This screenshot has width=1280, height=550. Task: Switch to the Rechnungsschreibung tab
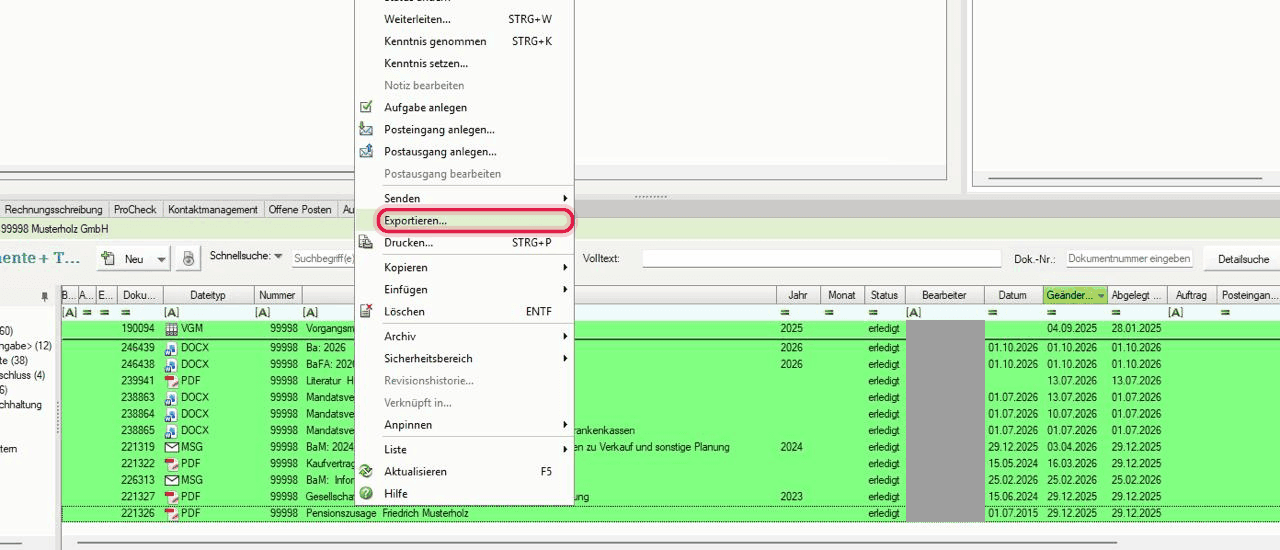[x=54, y=209]
